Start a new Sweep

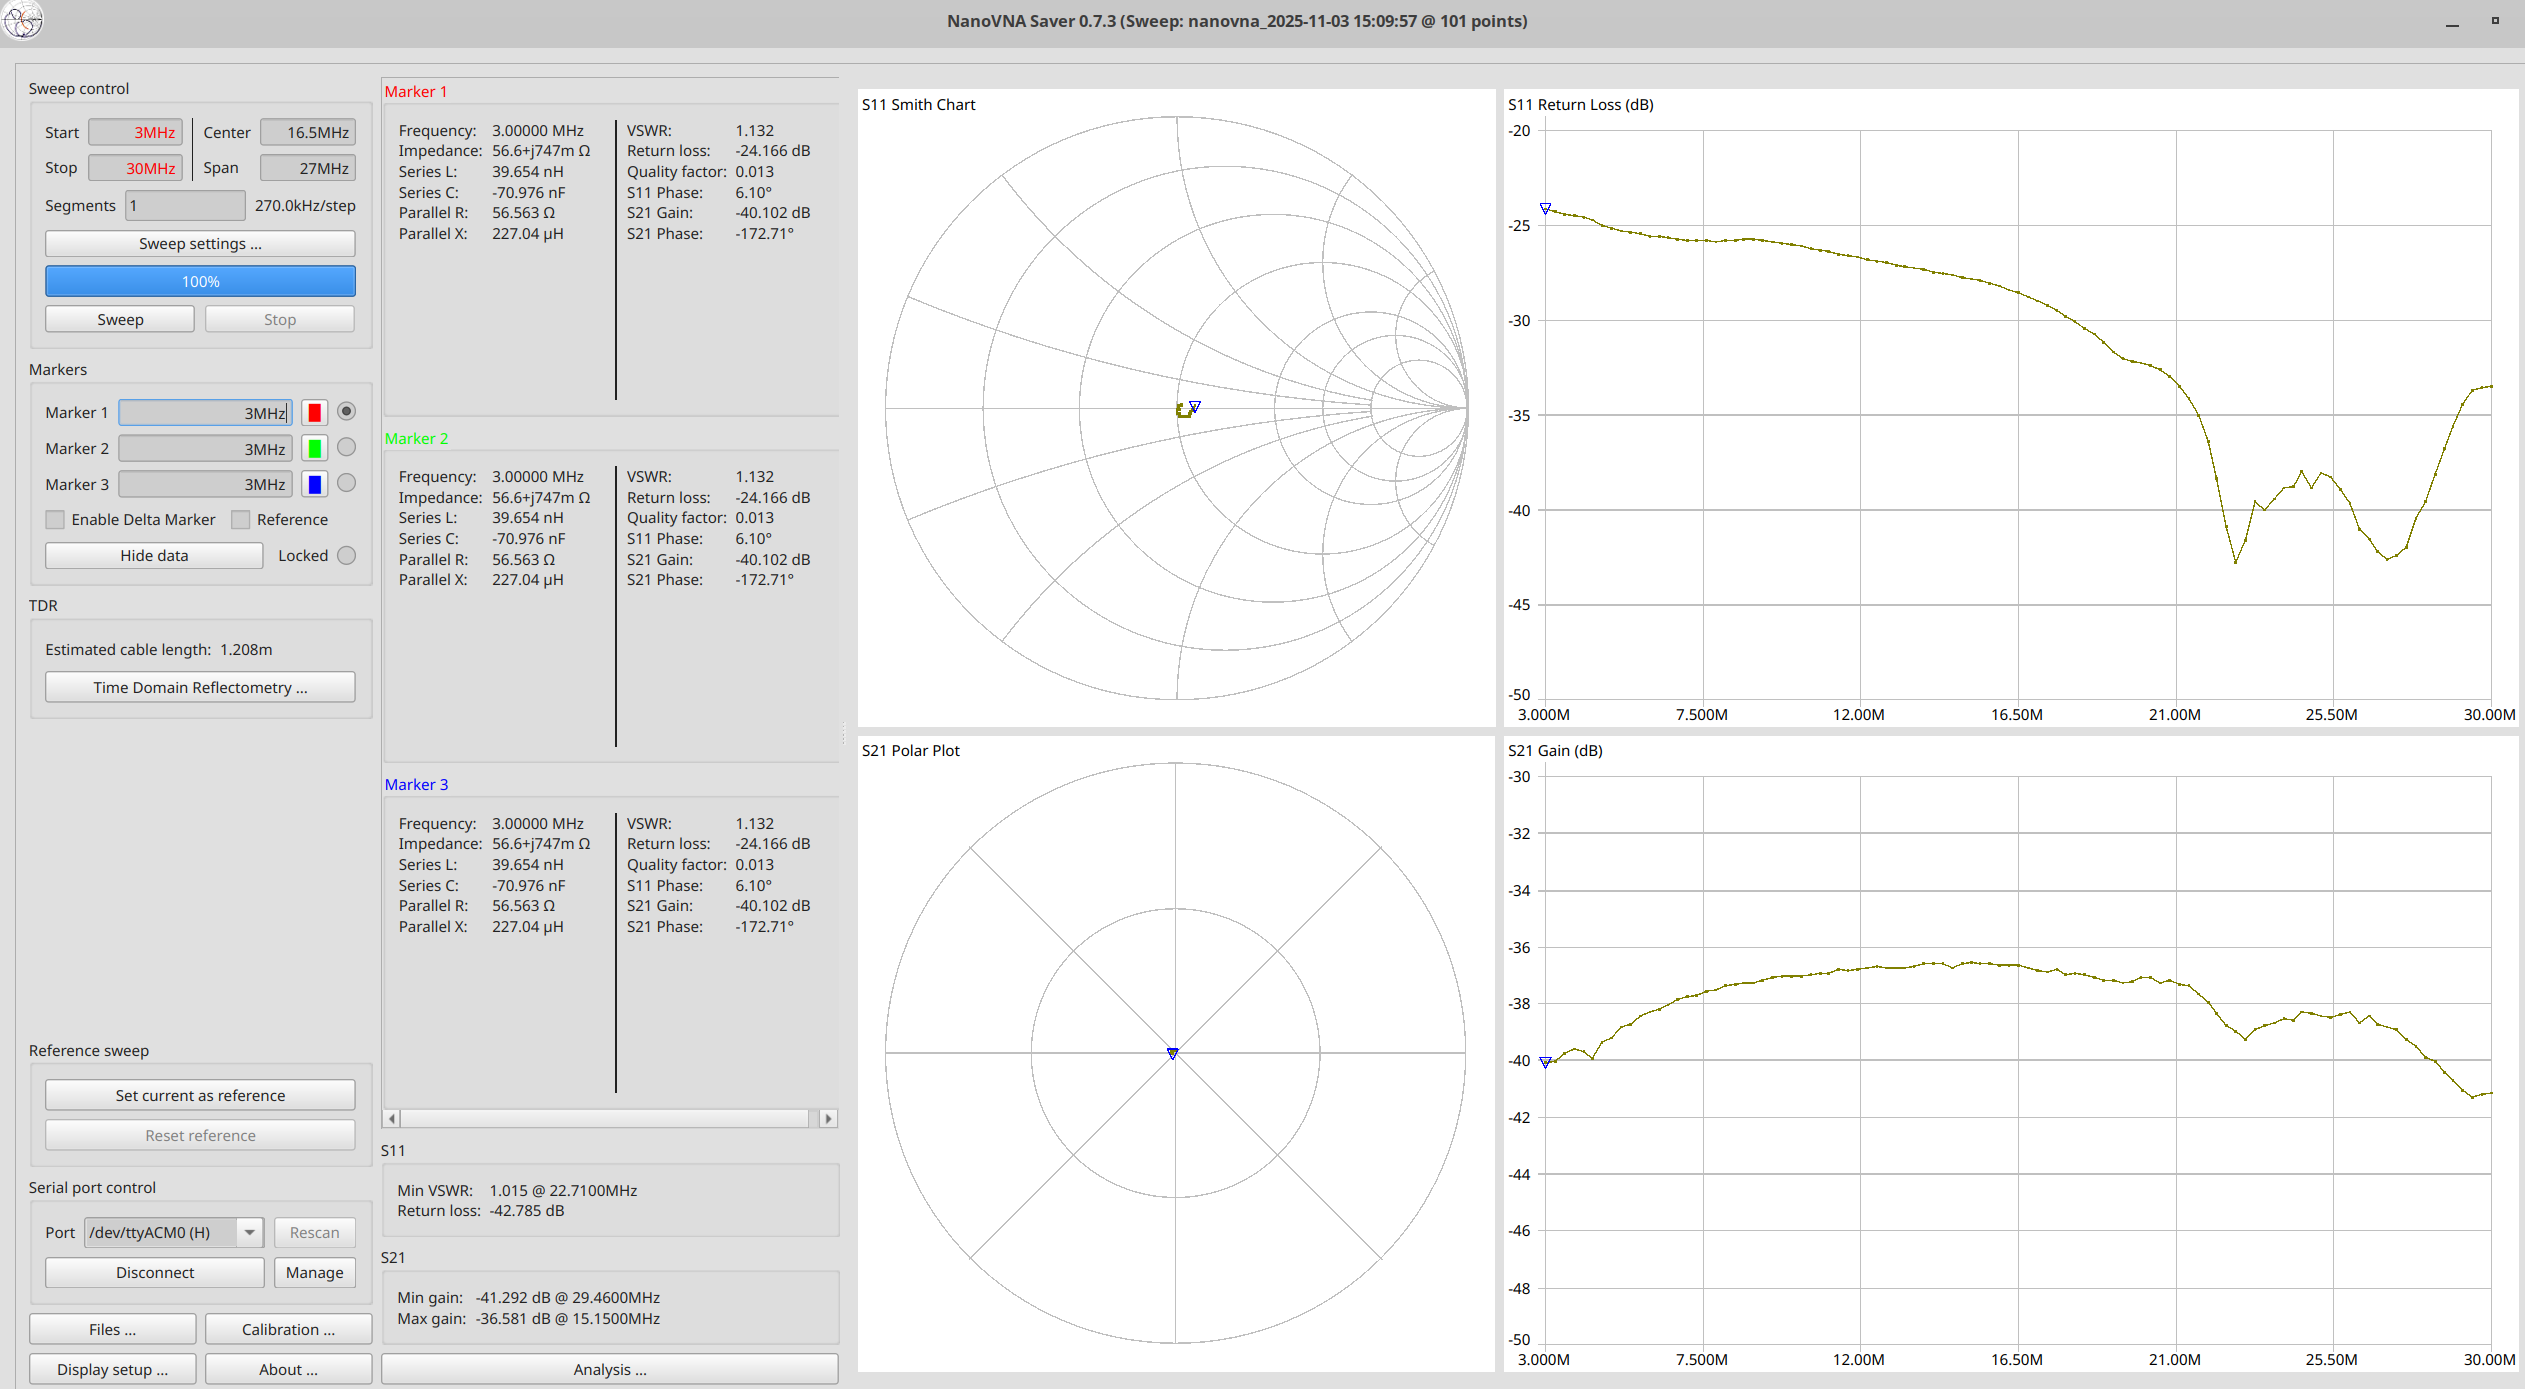click(x=119, y=318)
